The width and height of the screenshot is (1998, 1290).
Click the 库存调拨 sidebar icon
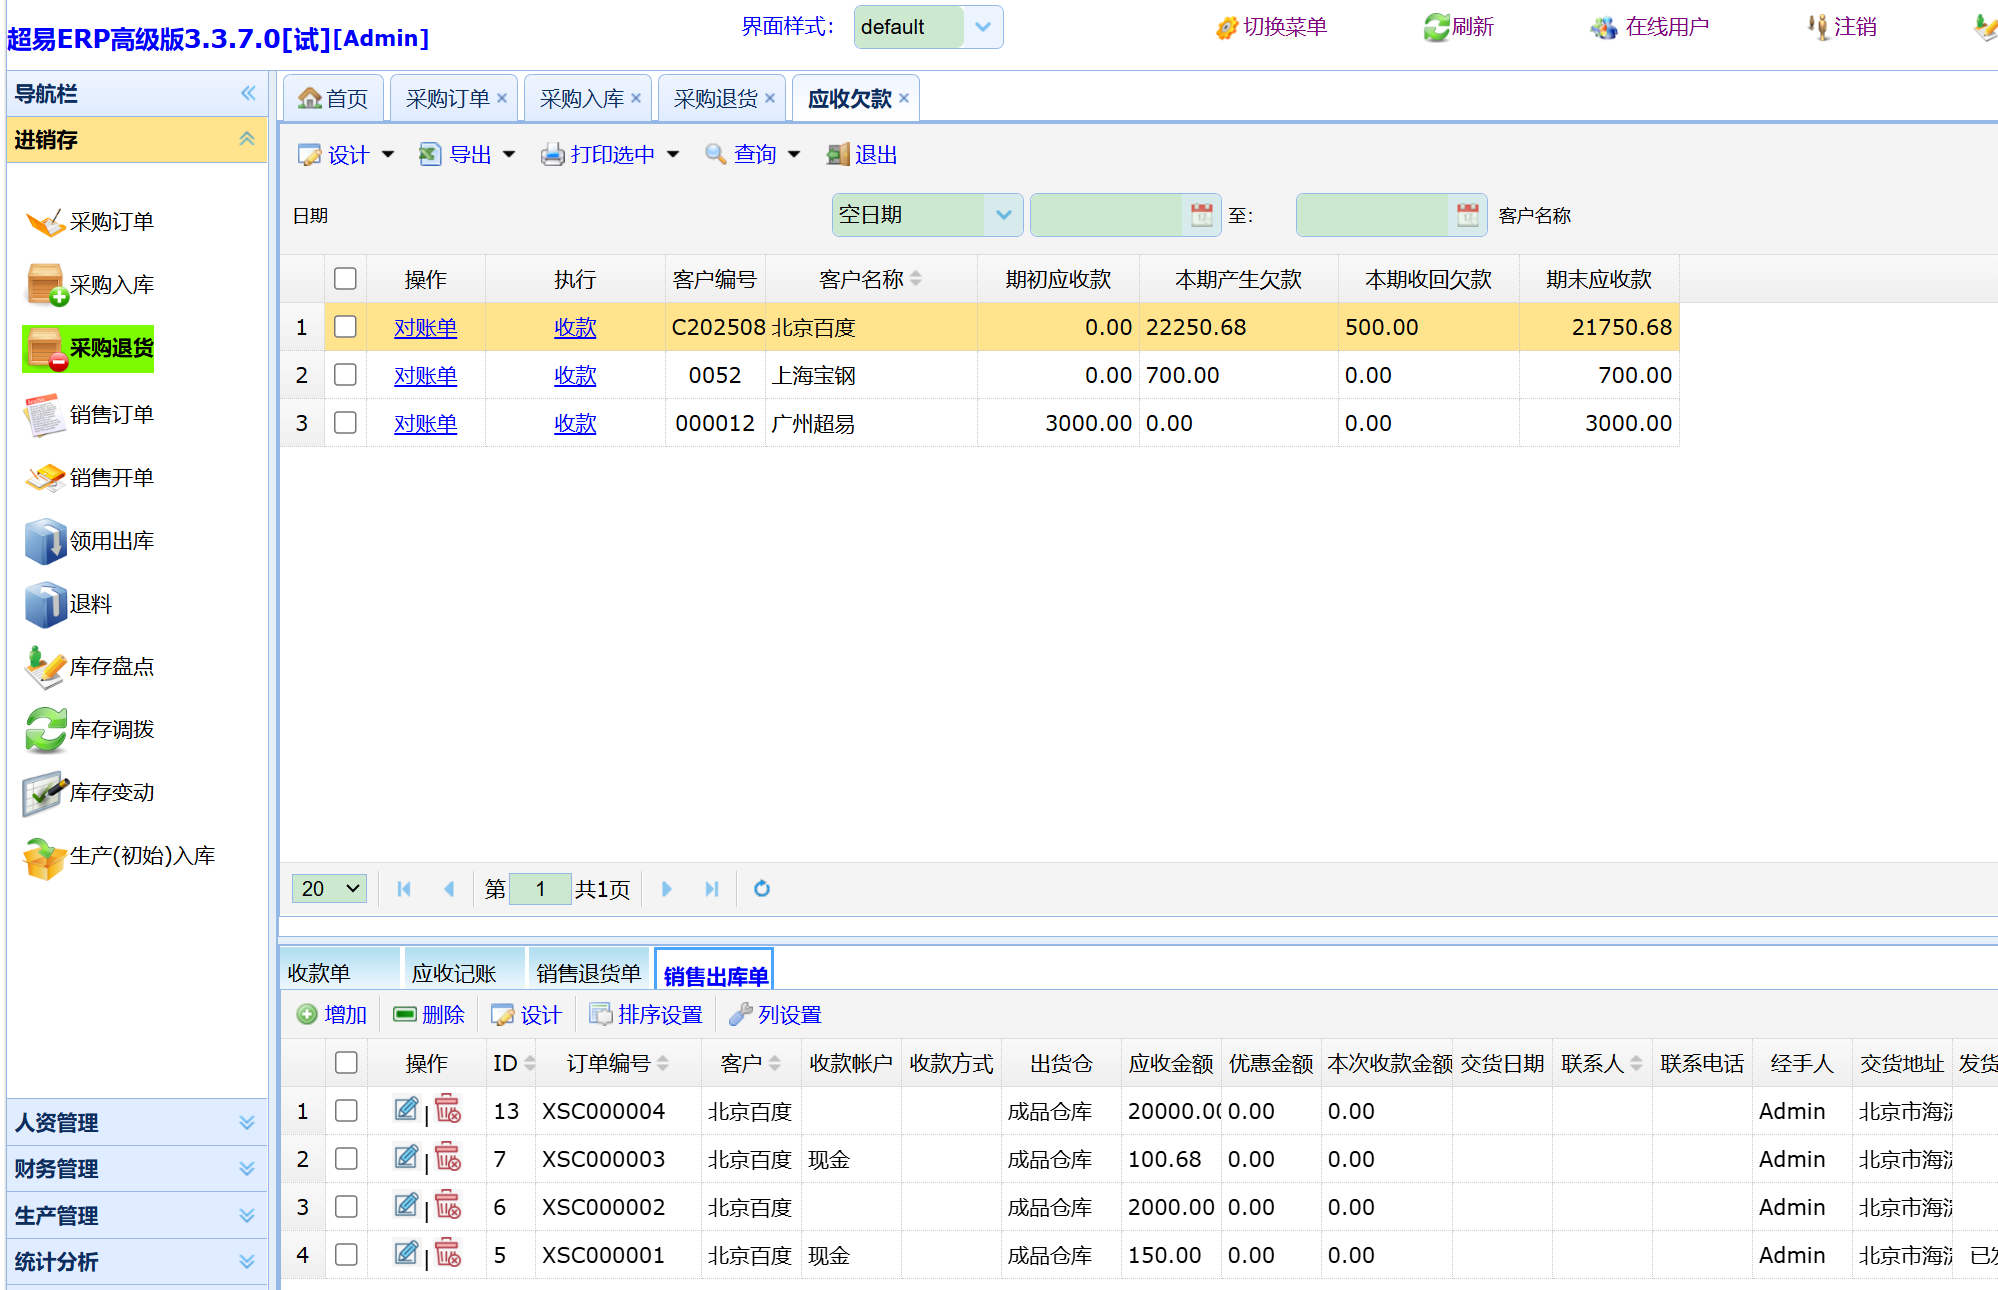(x=45, y=730)
